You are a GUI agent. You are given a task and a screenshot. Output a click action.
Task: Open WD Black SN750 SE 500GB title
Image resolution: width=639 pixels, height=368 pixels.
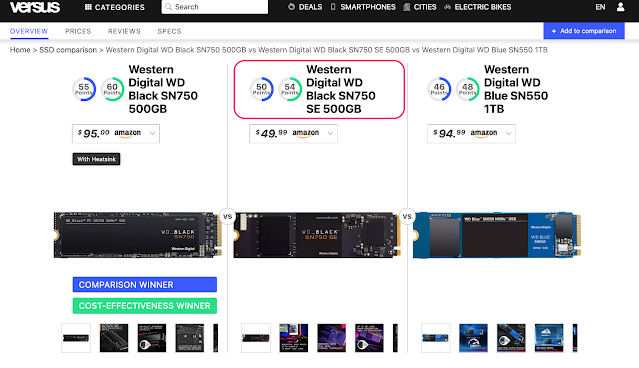point(341,89)
